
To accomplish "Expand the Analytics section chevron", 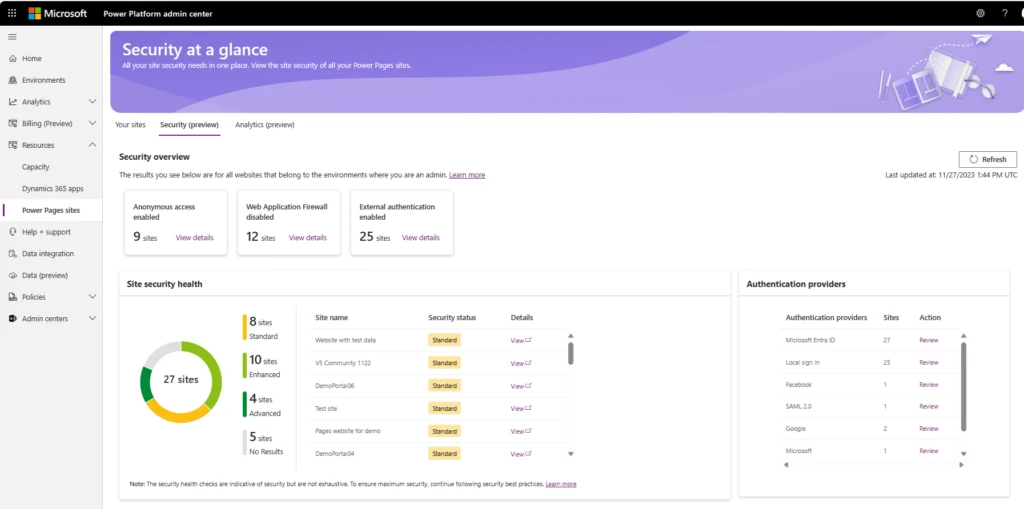I will tap(92, 102).
